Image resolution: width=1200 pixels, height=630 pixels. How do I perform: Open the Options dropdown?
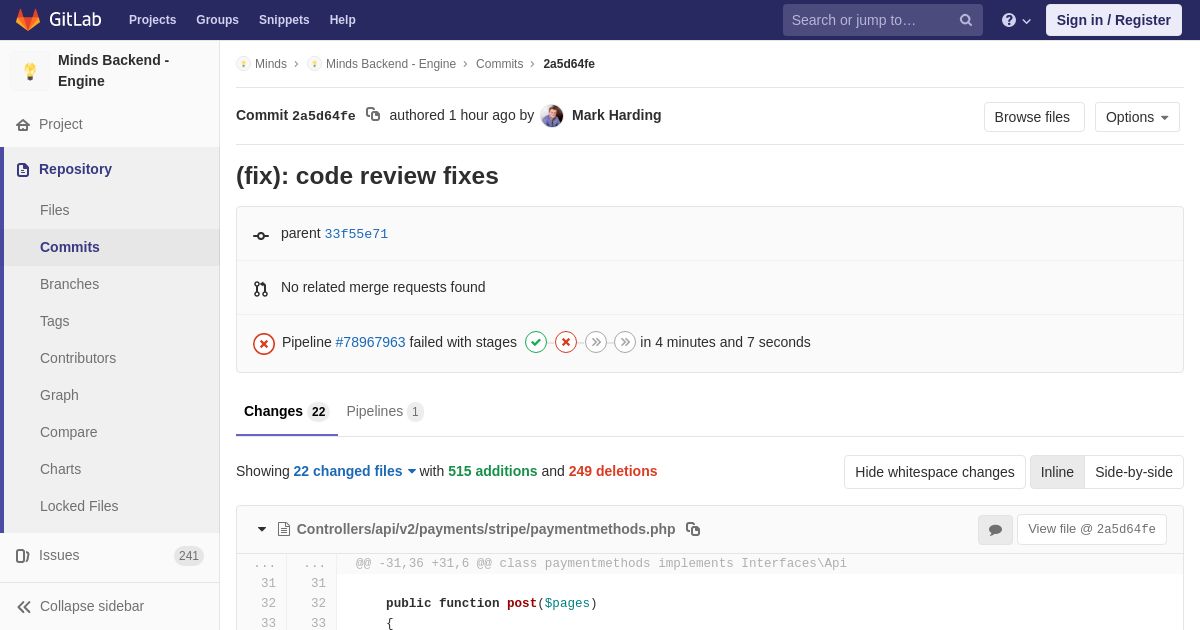click(x=1137, y=117)
